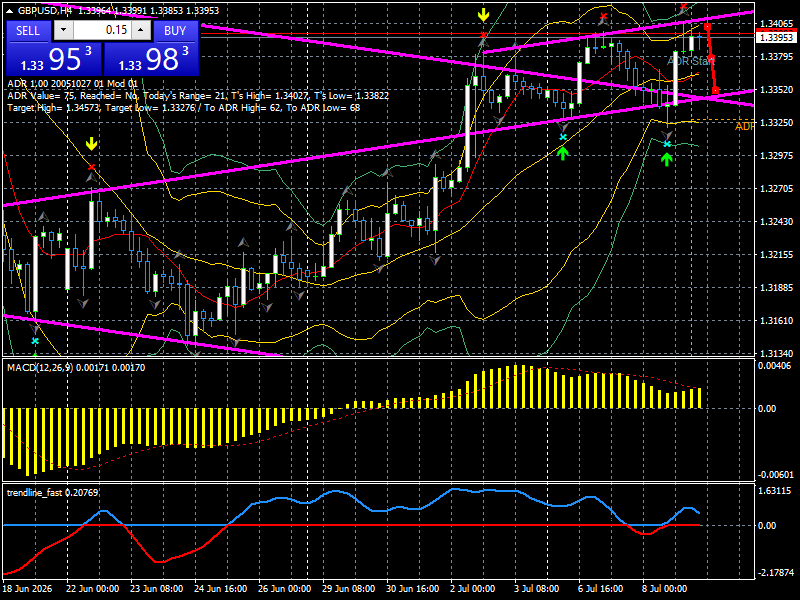Click 8 Jul 00:00 on the time axis

pos(664,589)
